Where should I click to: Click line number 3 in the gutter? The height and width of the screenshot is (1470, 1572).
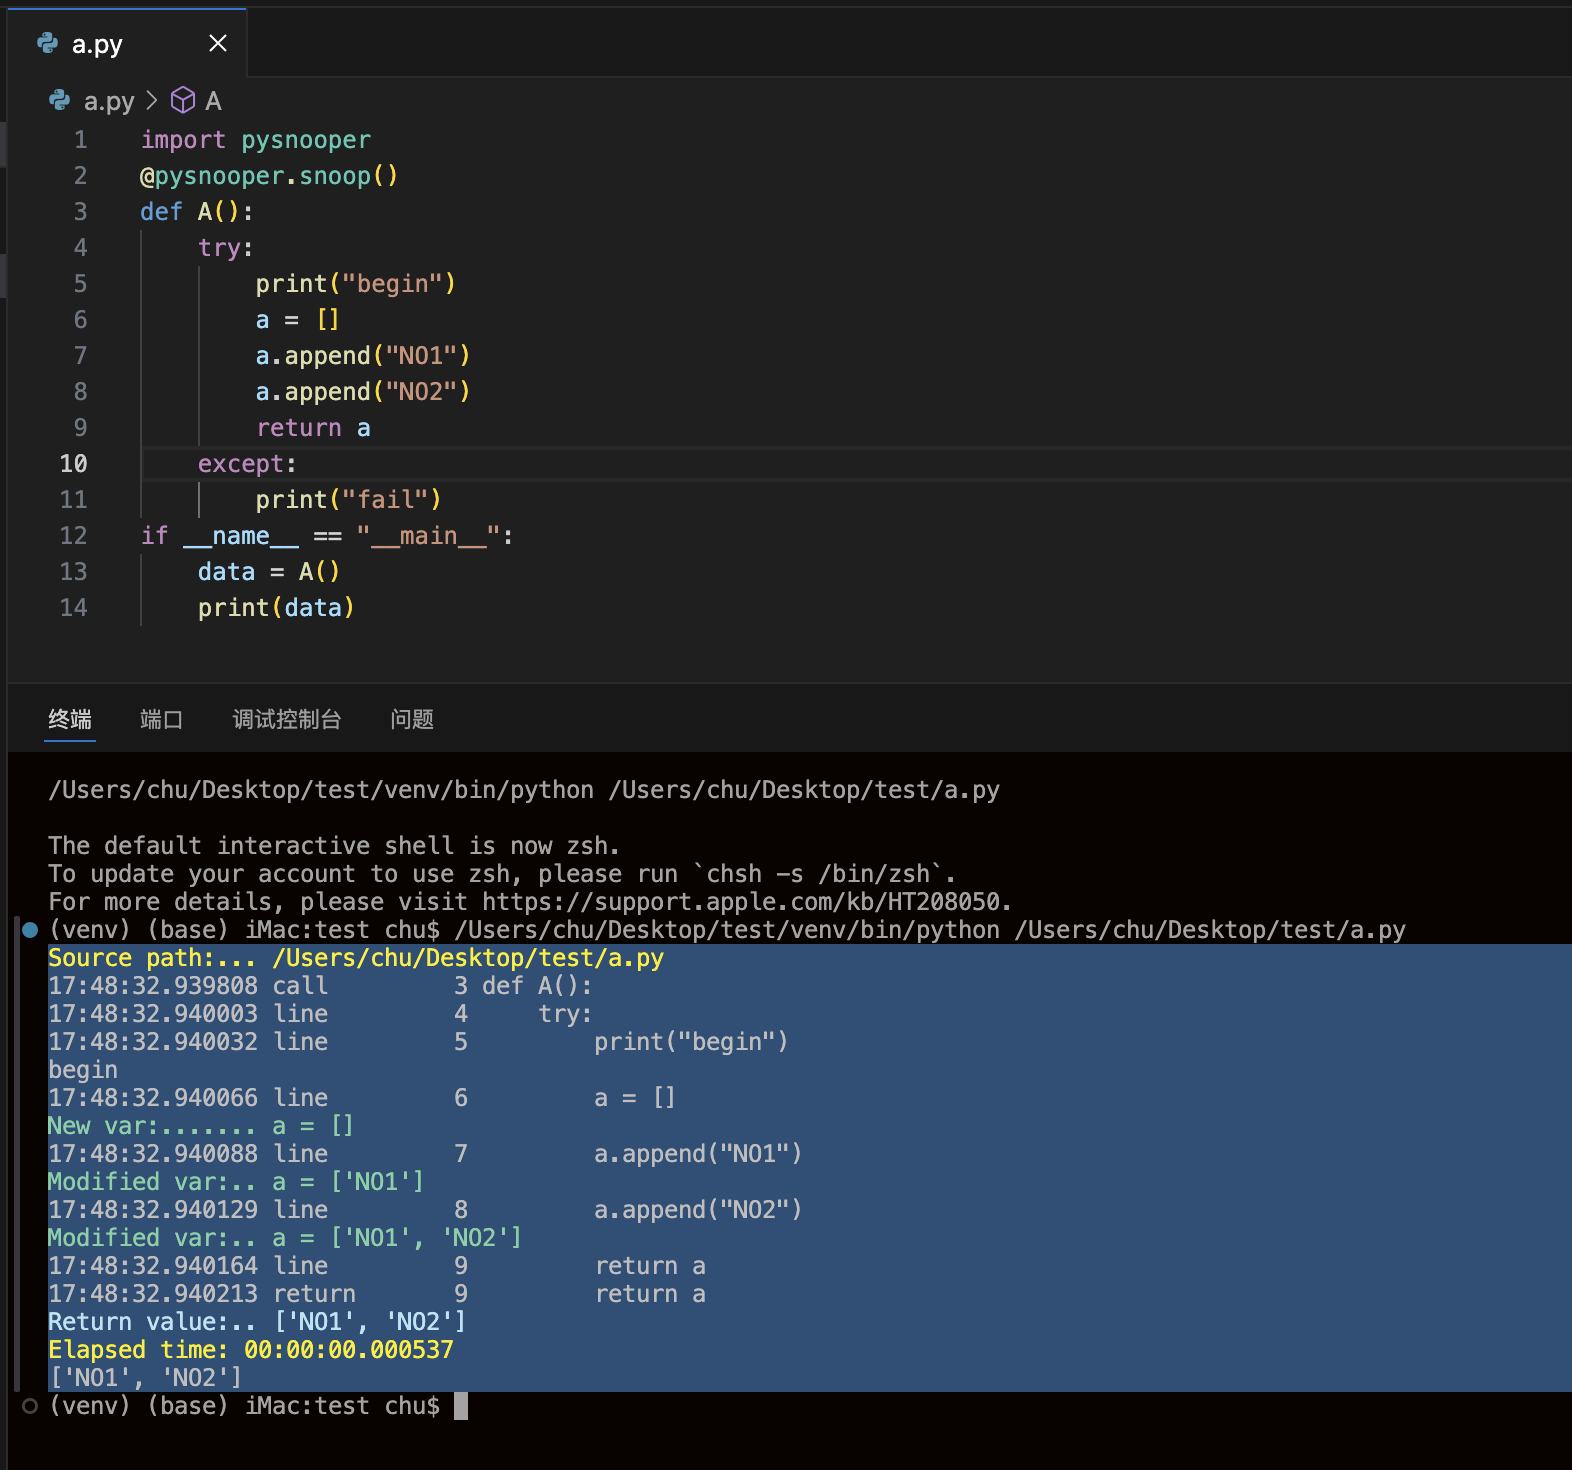(80, 212)
